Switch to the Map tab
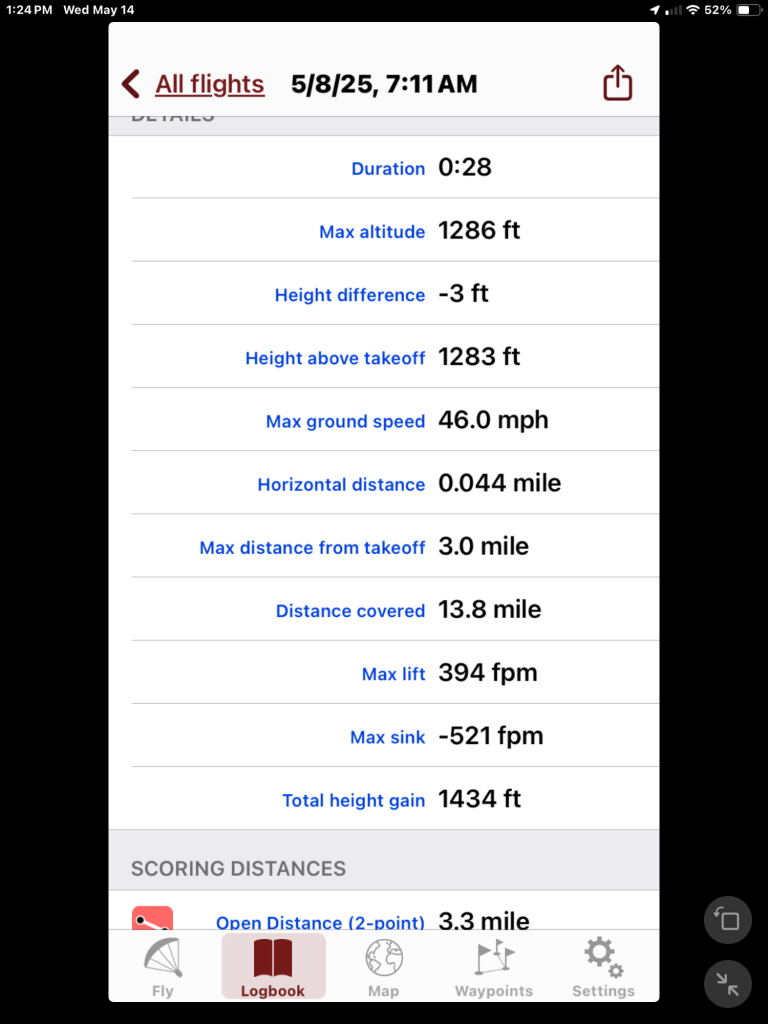The height and width of the screenshot is (1024, 768). pyautogui.click(x=383, y=967)
